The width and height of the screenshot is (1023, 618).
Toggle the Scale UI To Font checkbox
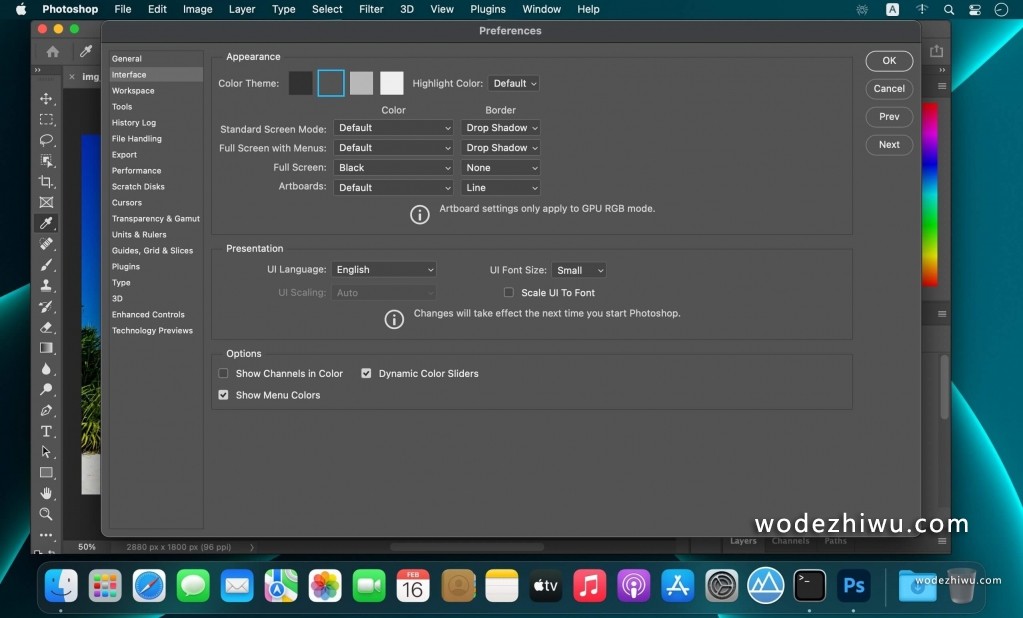click(x=509, y=293)
